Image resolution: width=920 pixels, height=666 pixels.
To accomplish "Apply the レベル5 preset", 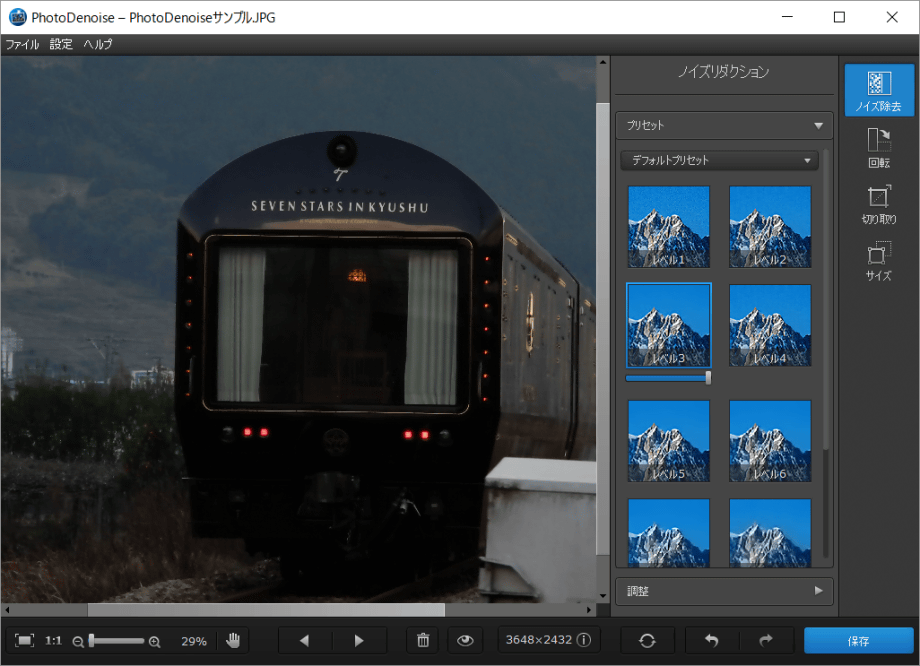I will (x=669, y=441).
